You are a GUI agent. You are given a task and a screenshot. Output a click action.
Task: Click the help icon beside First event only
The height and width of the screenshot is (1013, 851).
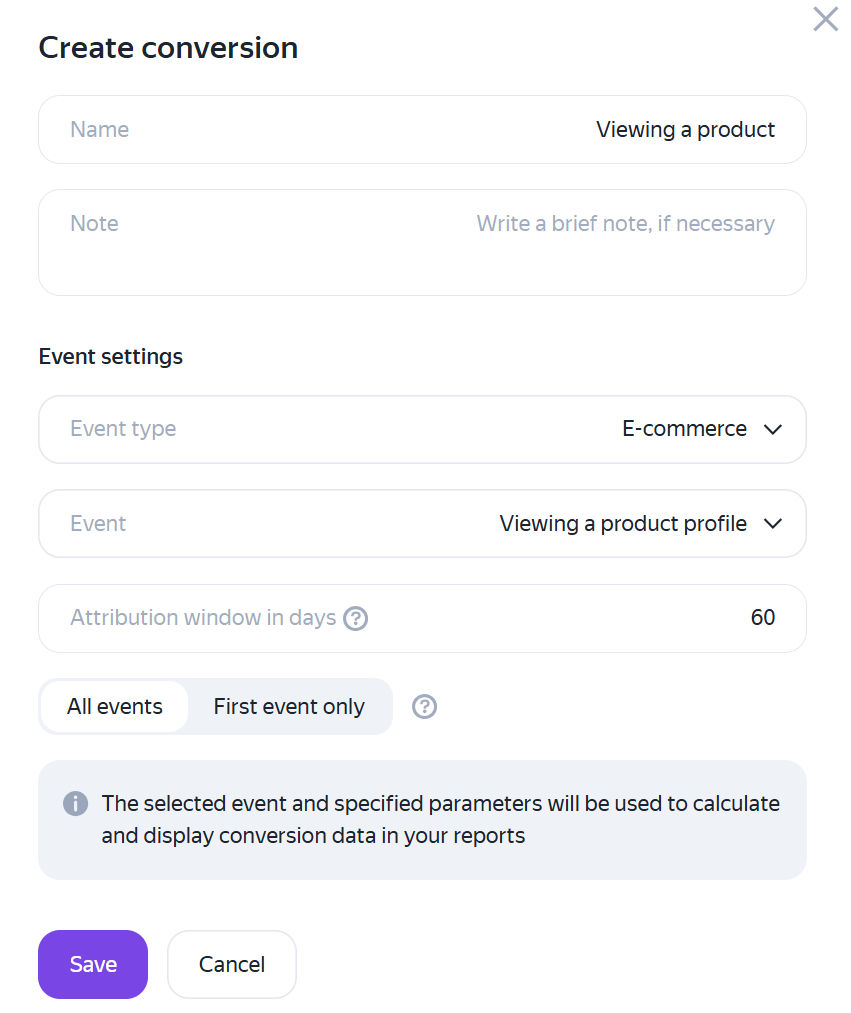tap(425, 706)
